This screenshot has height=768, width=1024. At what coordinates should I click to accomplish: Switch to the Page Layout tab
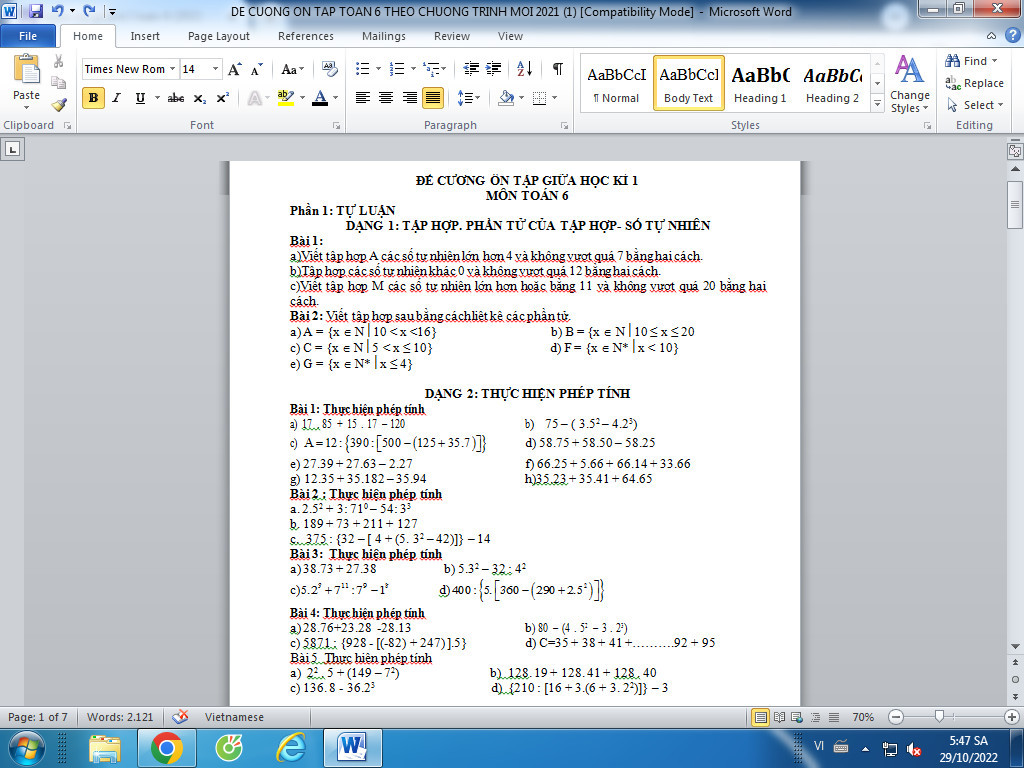coord(219,36)
